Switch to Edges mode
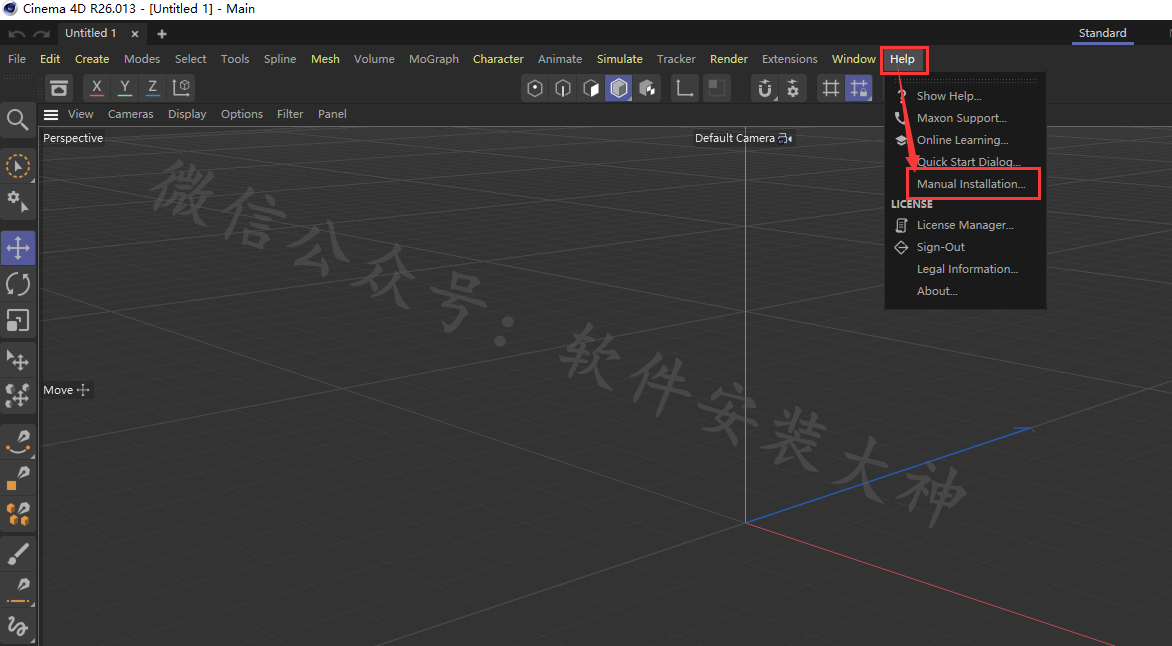The image size is (1172, 646). click(x=563, y=88)
